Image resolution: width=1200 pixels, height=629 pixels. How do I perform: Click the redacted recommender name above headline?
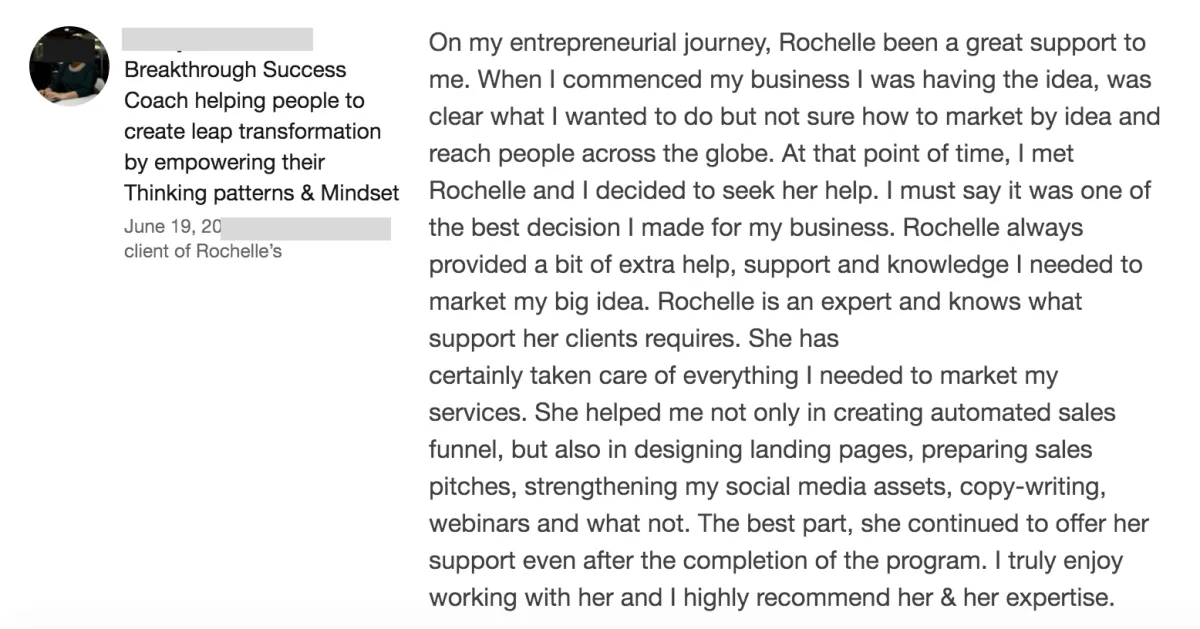(217, 39)
